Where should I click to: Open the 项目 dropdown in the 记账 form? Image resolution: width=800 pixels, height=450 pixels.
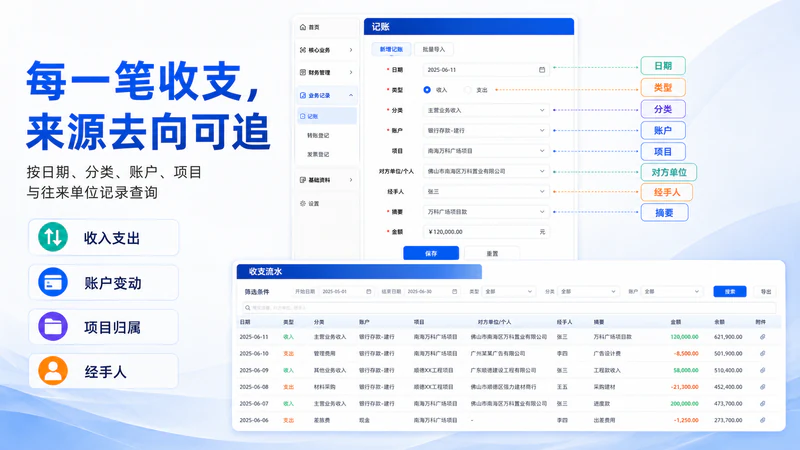(x=486, y=151)
